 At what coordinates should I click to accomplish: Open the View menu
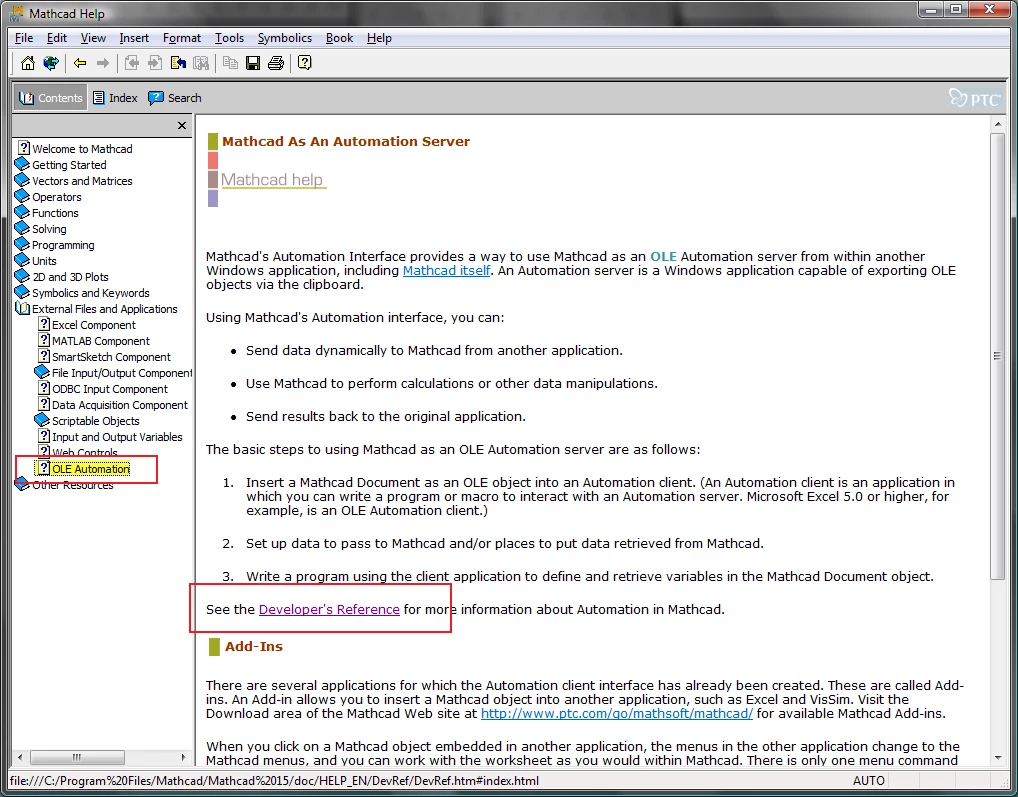click(x=93, y=38)
